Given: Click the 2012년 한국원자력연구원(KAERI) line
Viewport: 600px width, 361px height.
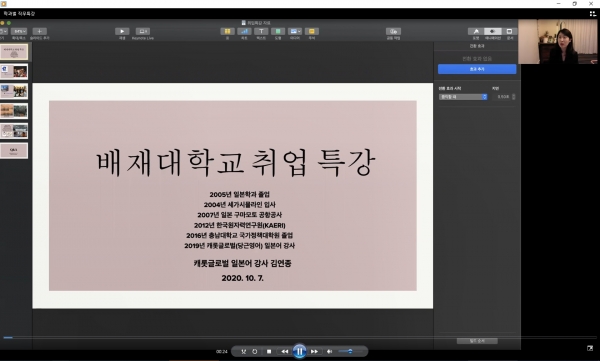Looking at the screenshot, I should tap(240, 225).
